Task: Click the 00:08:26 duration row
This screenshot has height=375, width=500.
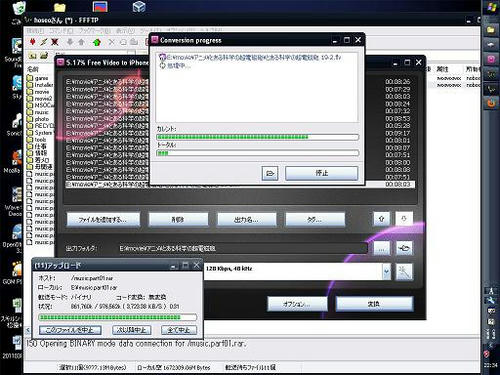Action: [x=398, y=82]
